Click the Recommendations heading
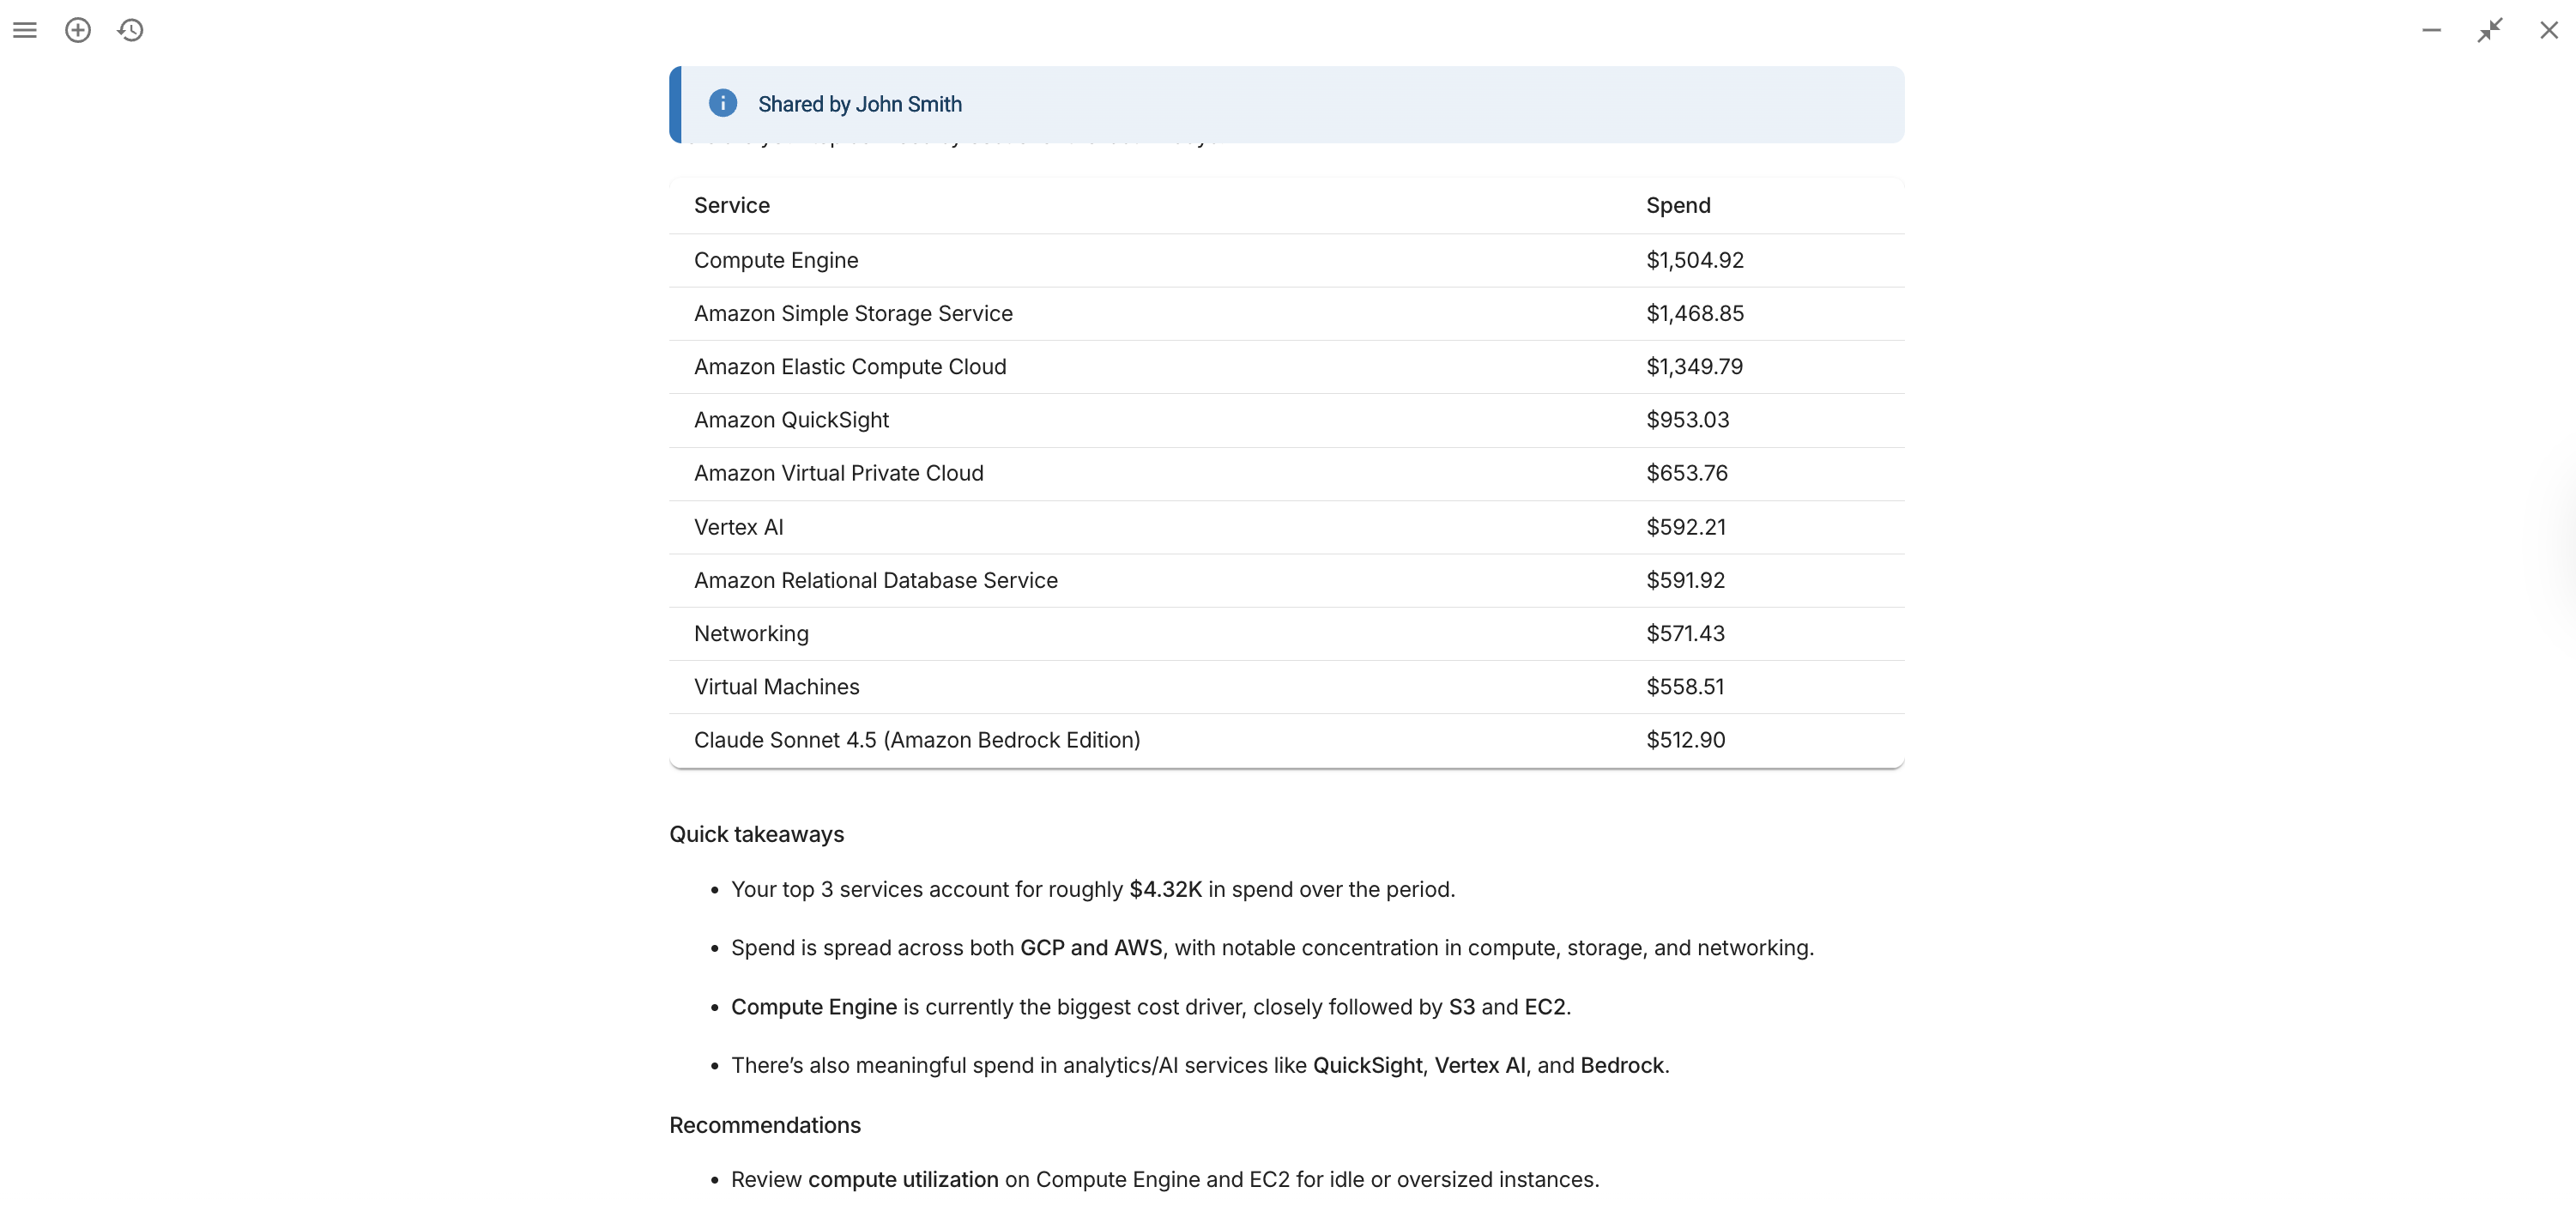 (x=764, y=1125)
